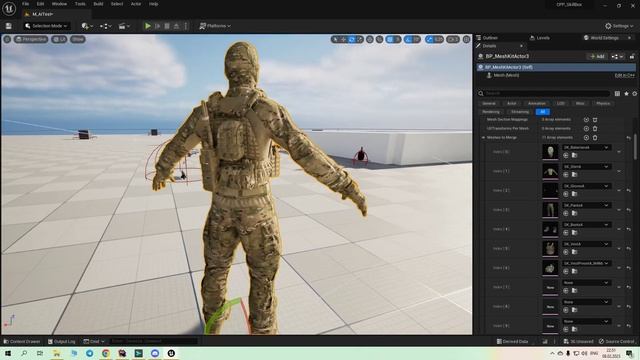
Task: Select the All filter button
Action: (x=542, y=112)
